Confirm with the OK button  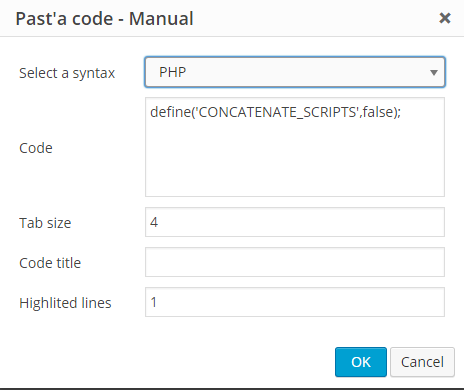[361, 362]
